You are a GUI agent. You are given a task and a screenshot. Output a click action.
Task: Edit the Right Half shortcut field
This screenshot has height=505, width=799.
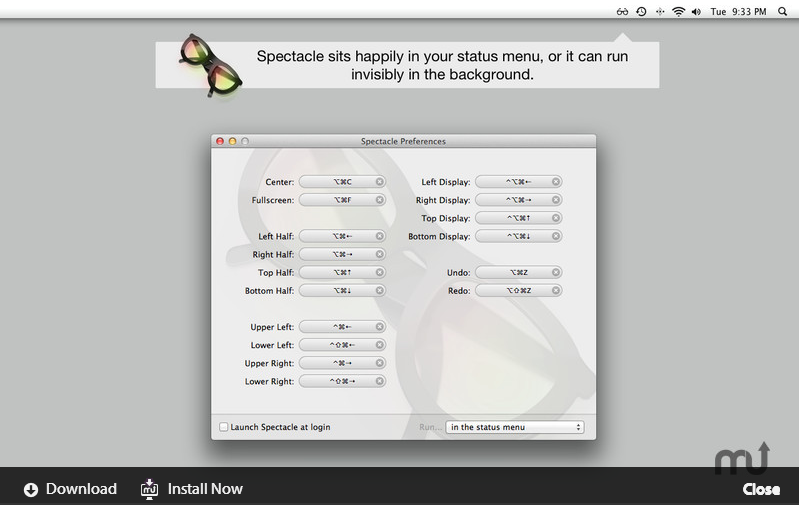342,254
